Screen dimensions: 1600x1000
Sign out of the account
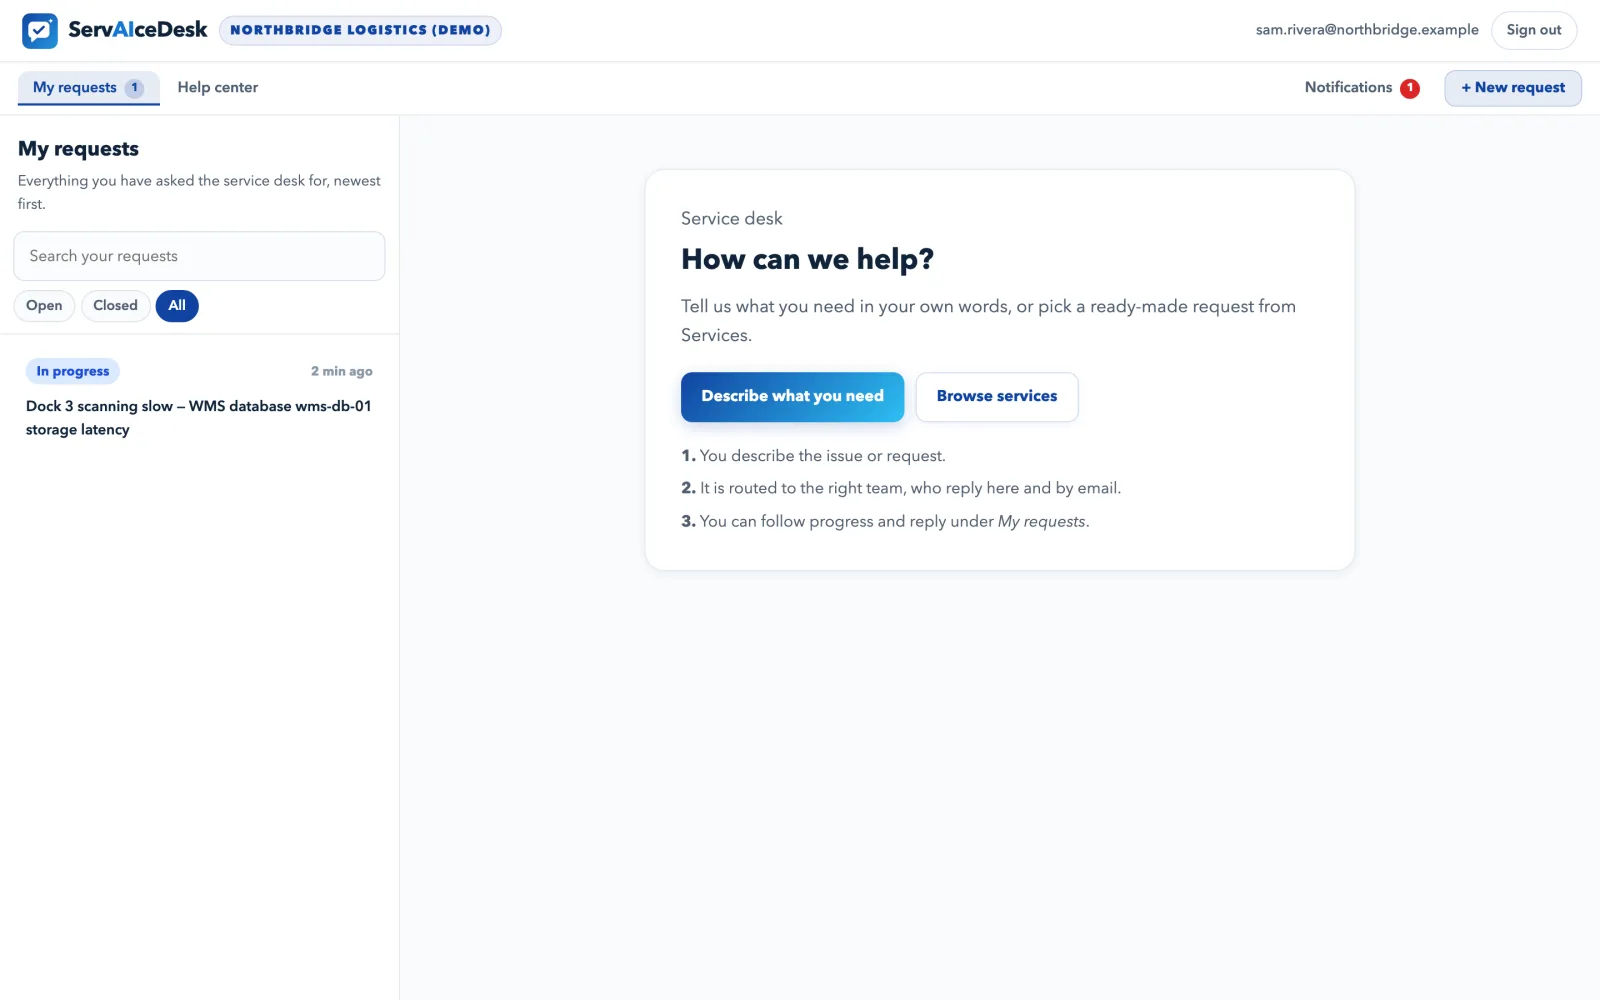tap(1534, 30)
